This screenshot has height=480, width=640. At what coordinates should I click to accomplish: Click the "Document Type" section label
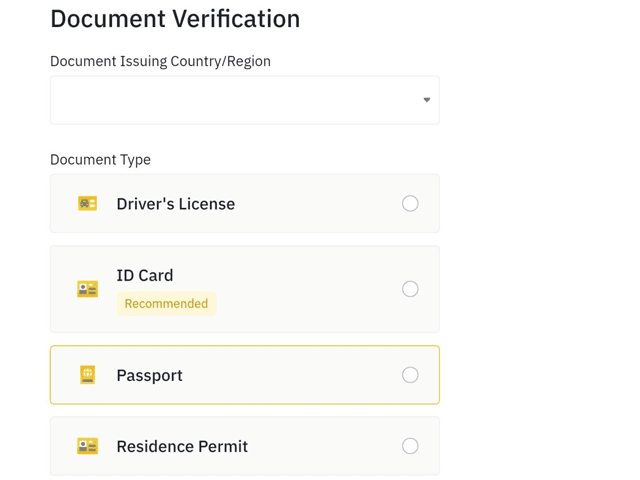click(100, 160)
